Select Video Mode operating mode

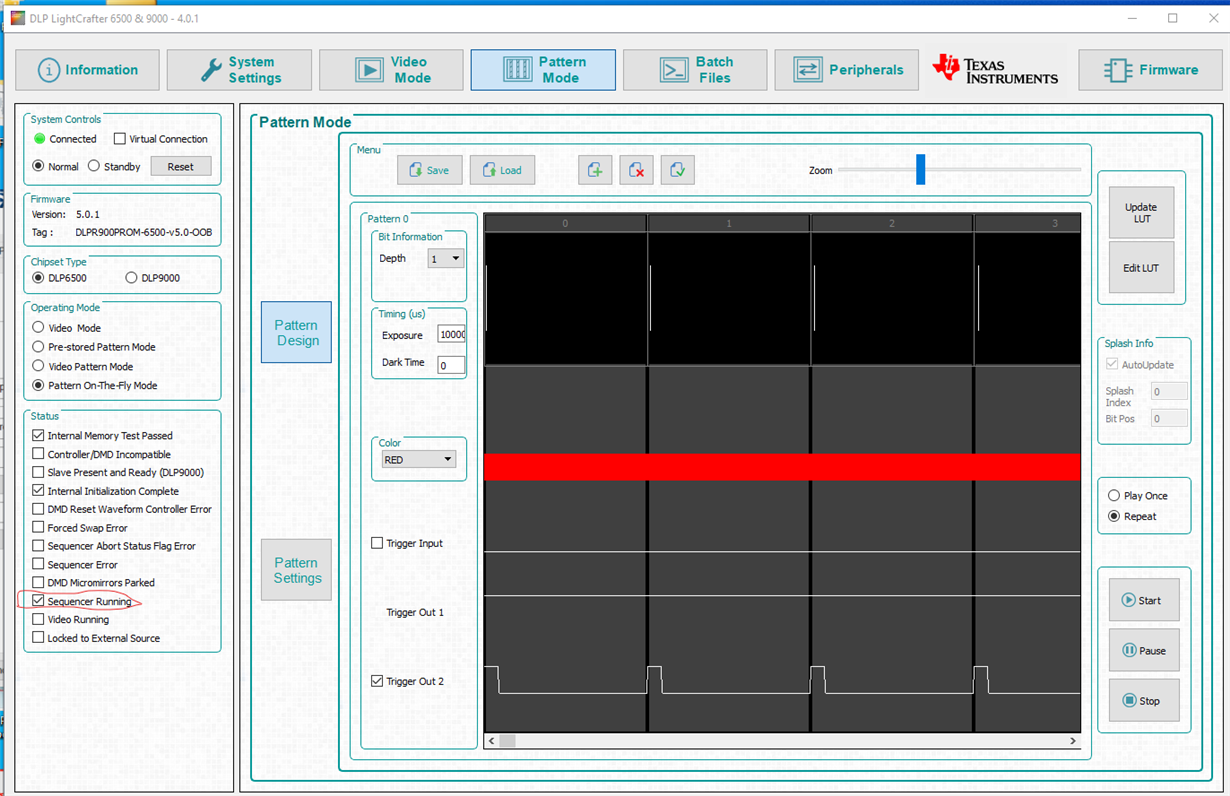(x=38, y=327)
